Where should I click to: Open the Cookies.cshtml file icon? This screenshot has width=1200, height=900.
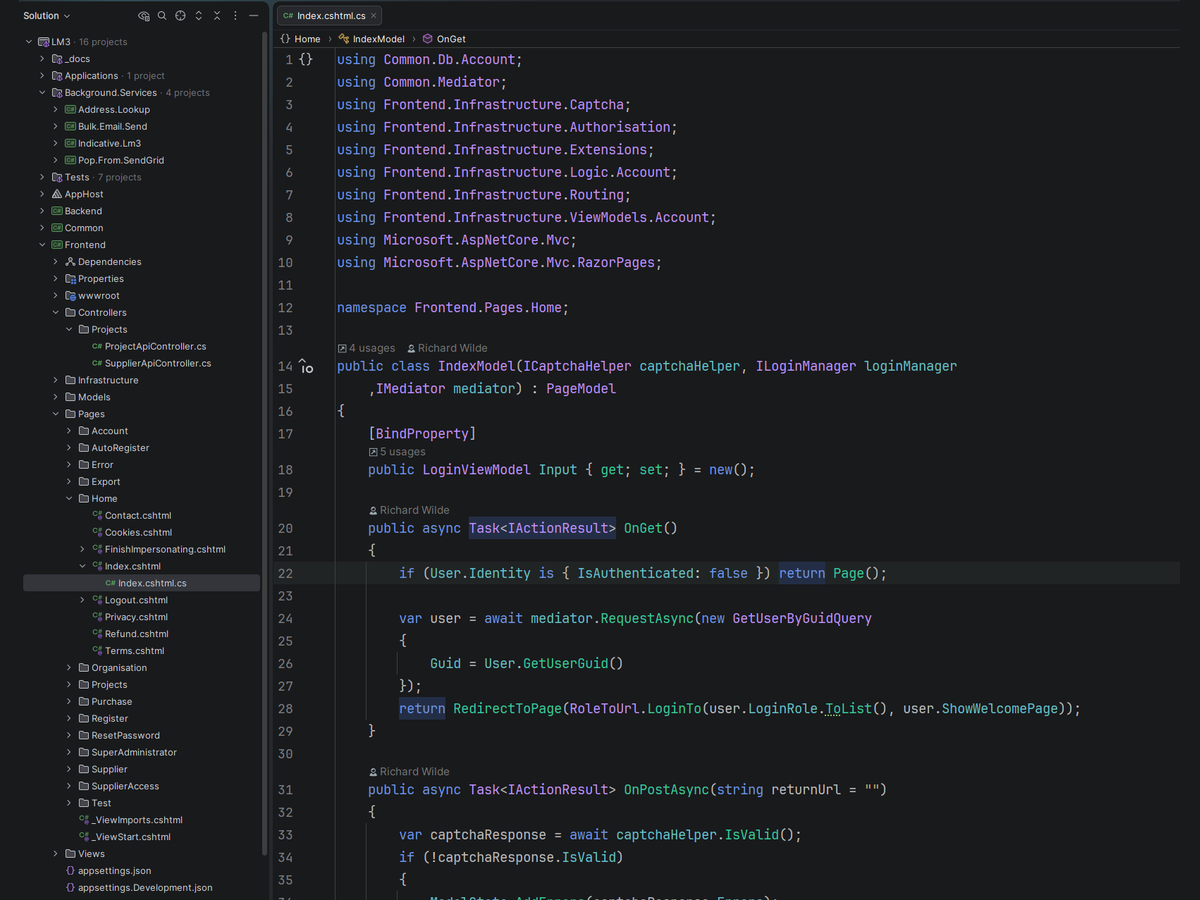tap(97, 533)
